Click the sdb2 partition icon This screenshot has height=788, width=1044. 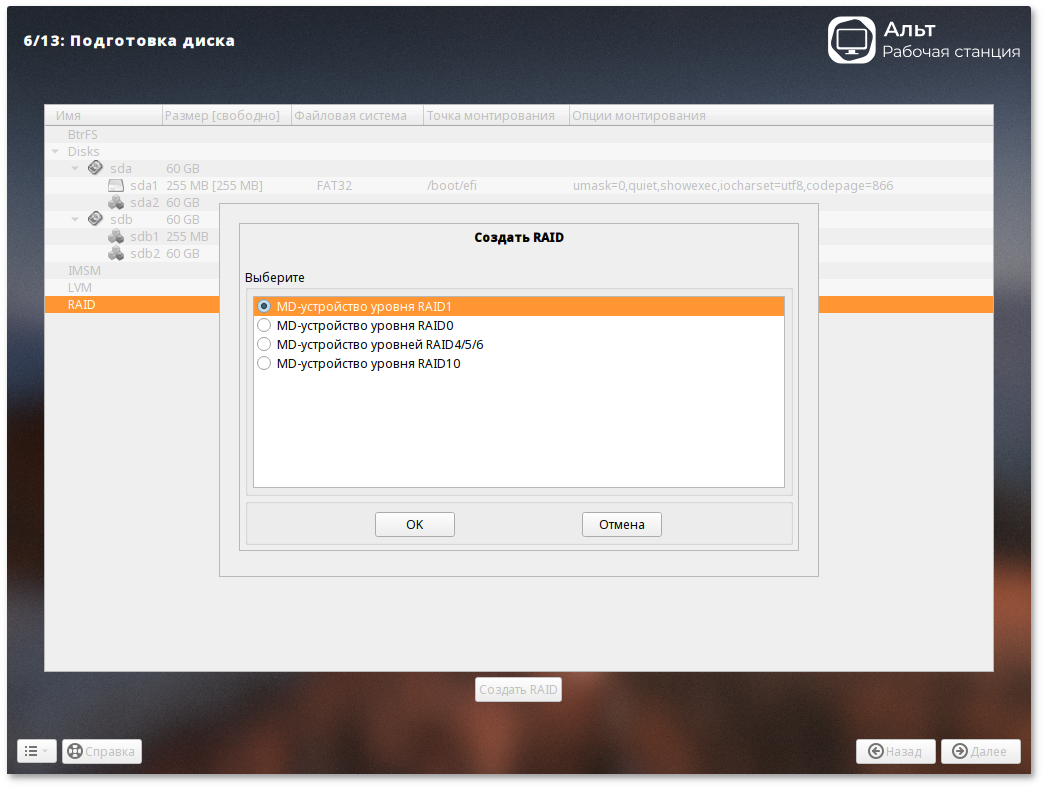pos(116,253)
